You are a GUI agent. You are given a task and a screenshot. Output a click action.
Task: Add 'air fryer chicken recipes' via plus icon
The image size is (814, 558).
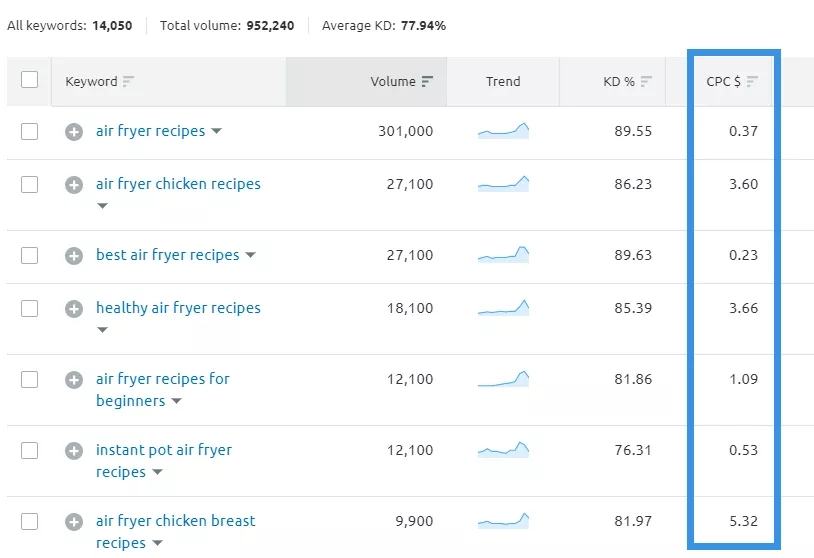[x=74, y=185]
